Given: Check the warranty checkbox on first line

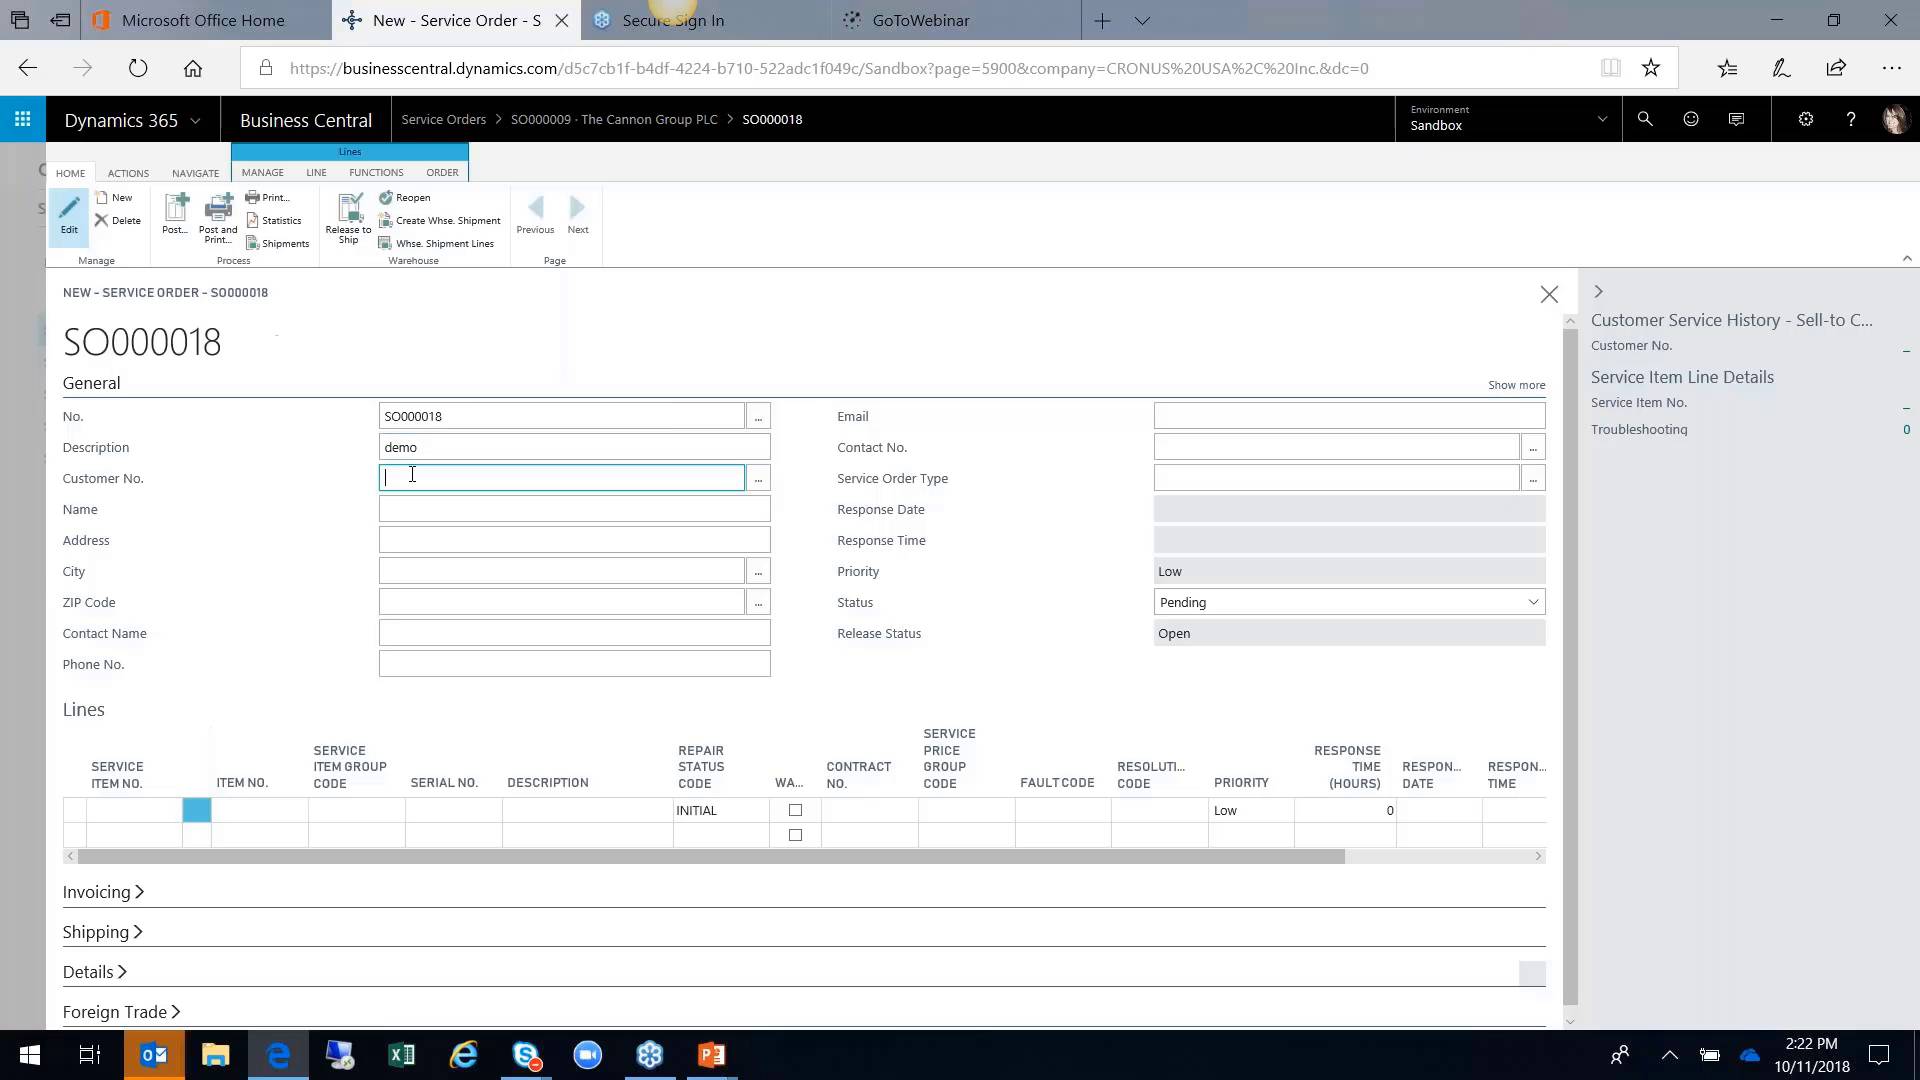Looking at the screenshot, I should 795,810.
